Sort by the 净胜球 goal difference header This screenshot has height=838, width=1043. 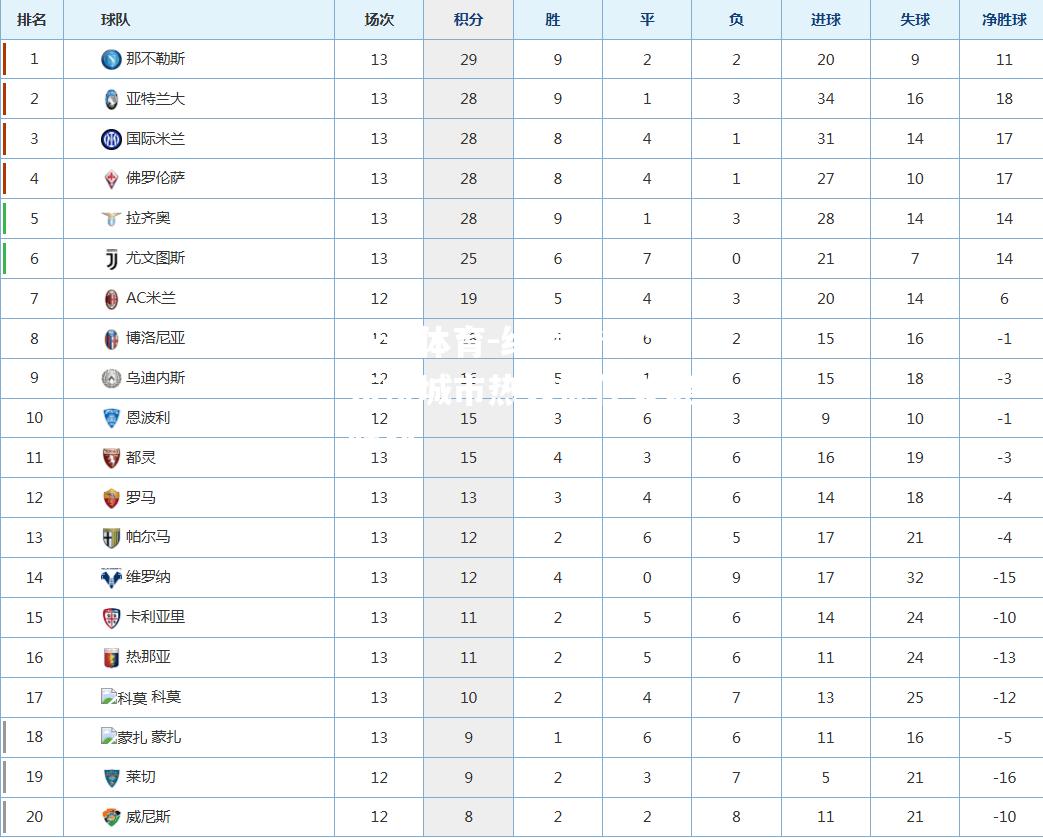1004,19
